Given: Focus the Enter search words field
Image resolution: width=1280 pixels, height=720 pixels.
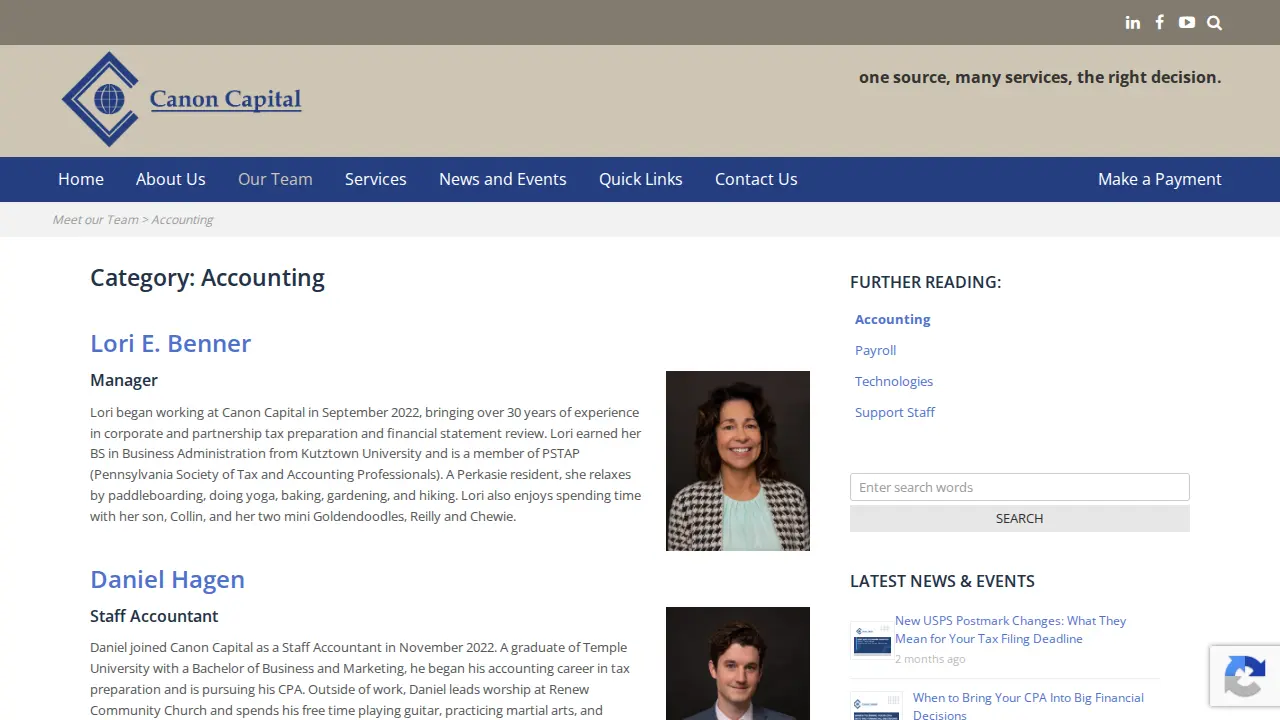Looking at the screenshot, I should click(x=1020, y=487).
